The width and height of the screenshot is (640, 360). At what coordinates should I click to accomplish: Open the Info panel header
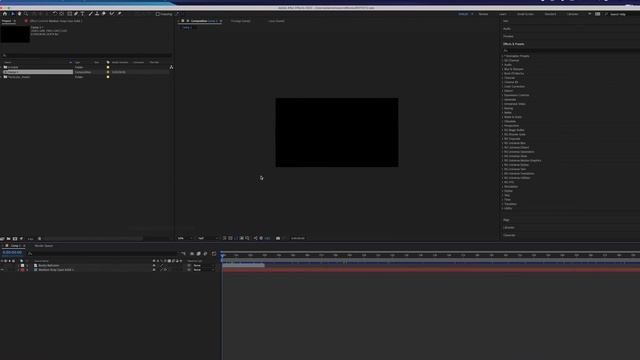[506, 21]
